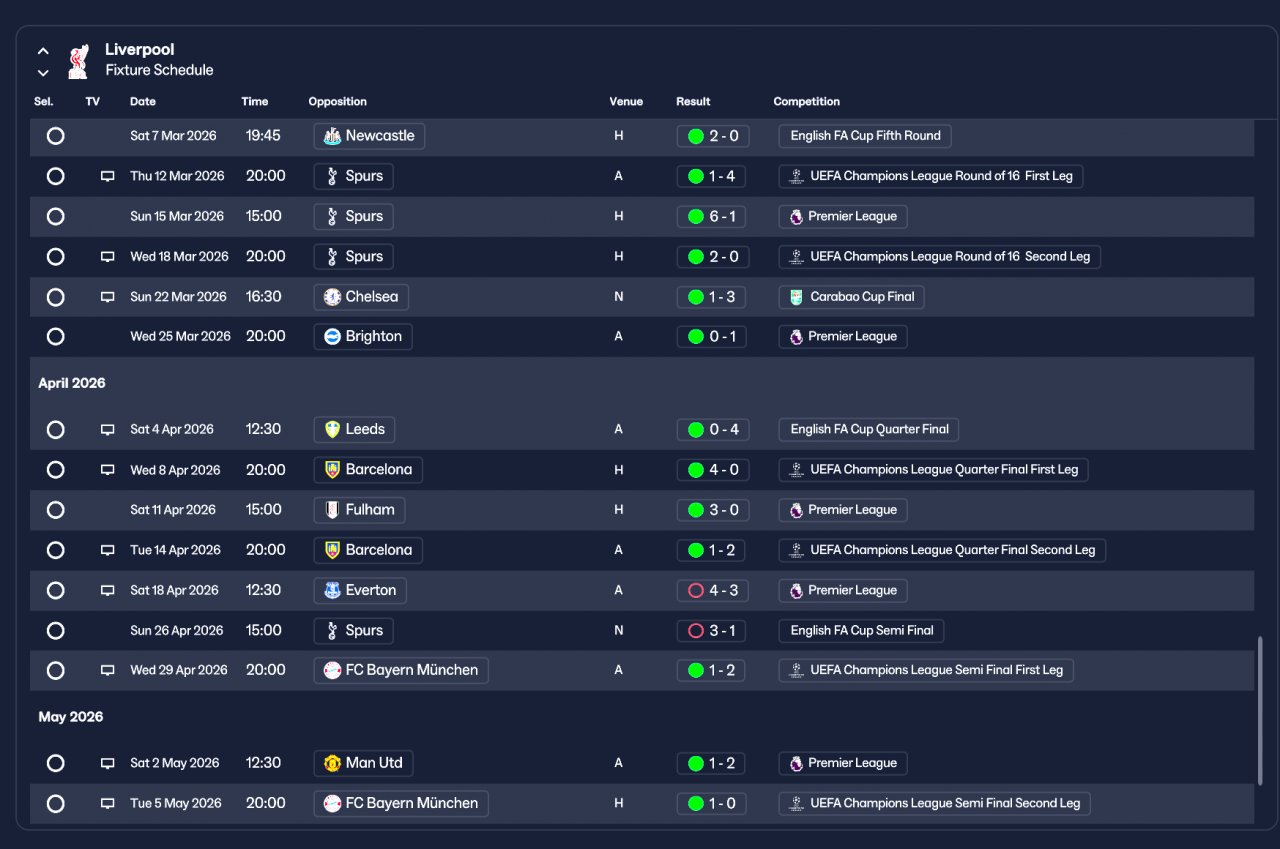Open the FC Bayern München opposition button on 29 Apr
The image size is (1280, 849).
click(x=401, y=670)
